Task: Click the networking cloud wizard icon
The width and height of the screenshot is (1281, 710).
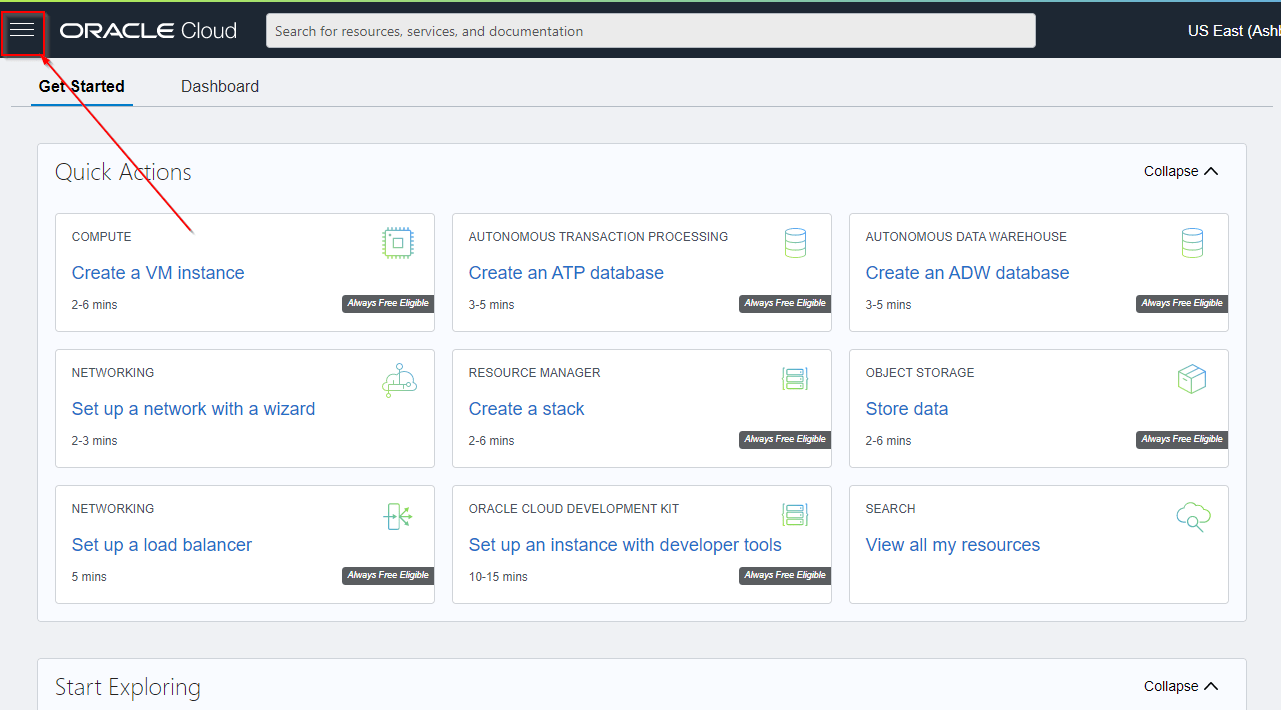Action: [x=398, y=380]
